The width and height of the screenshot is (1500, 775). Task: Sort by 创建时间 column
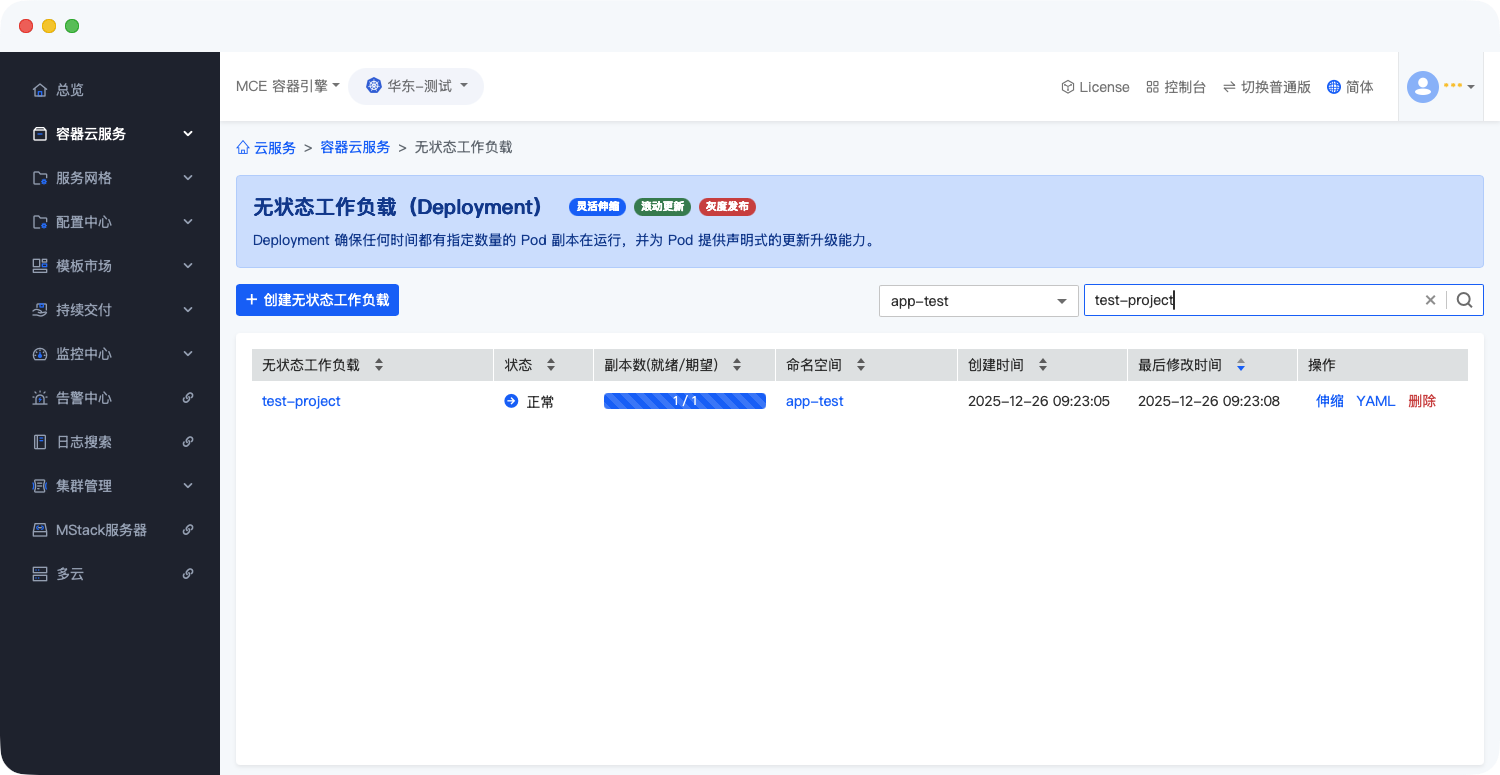1043,365
